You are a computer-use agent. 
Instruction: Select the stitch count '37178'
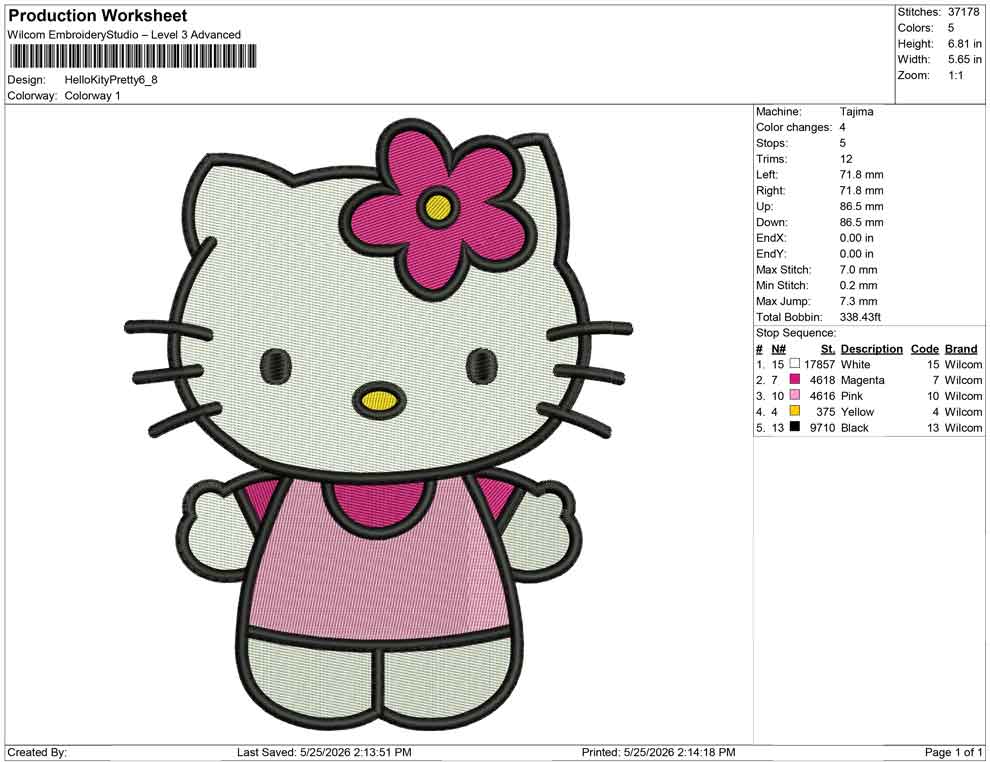pyautogui.click(x=962, y=12)
